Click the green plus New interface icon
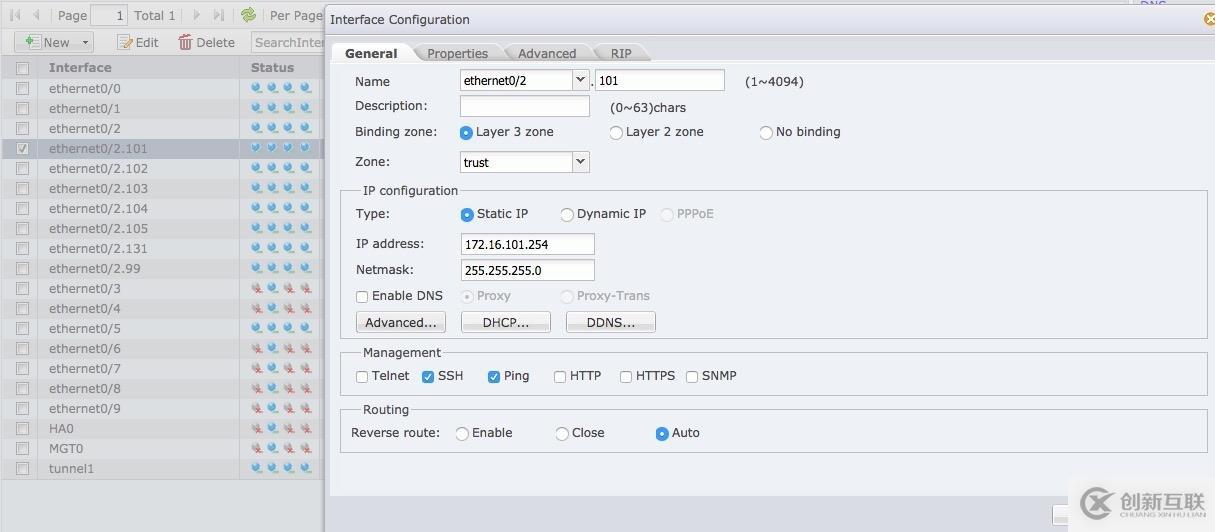Screen dimensions: 1215x532 point(32,42)
